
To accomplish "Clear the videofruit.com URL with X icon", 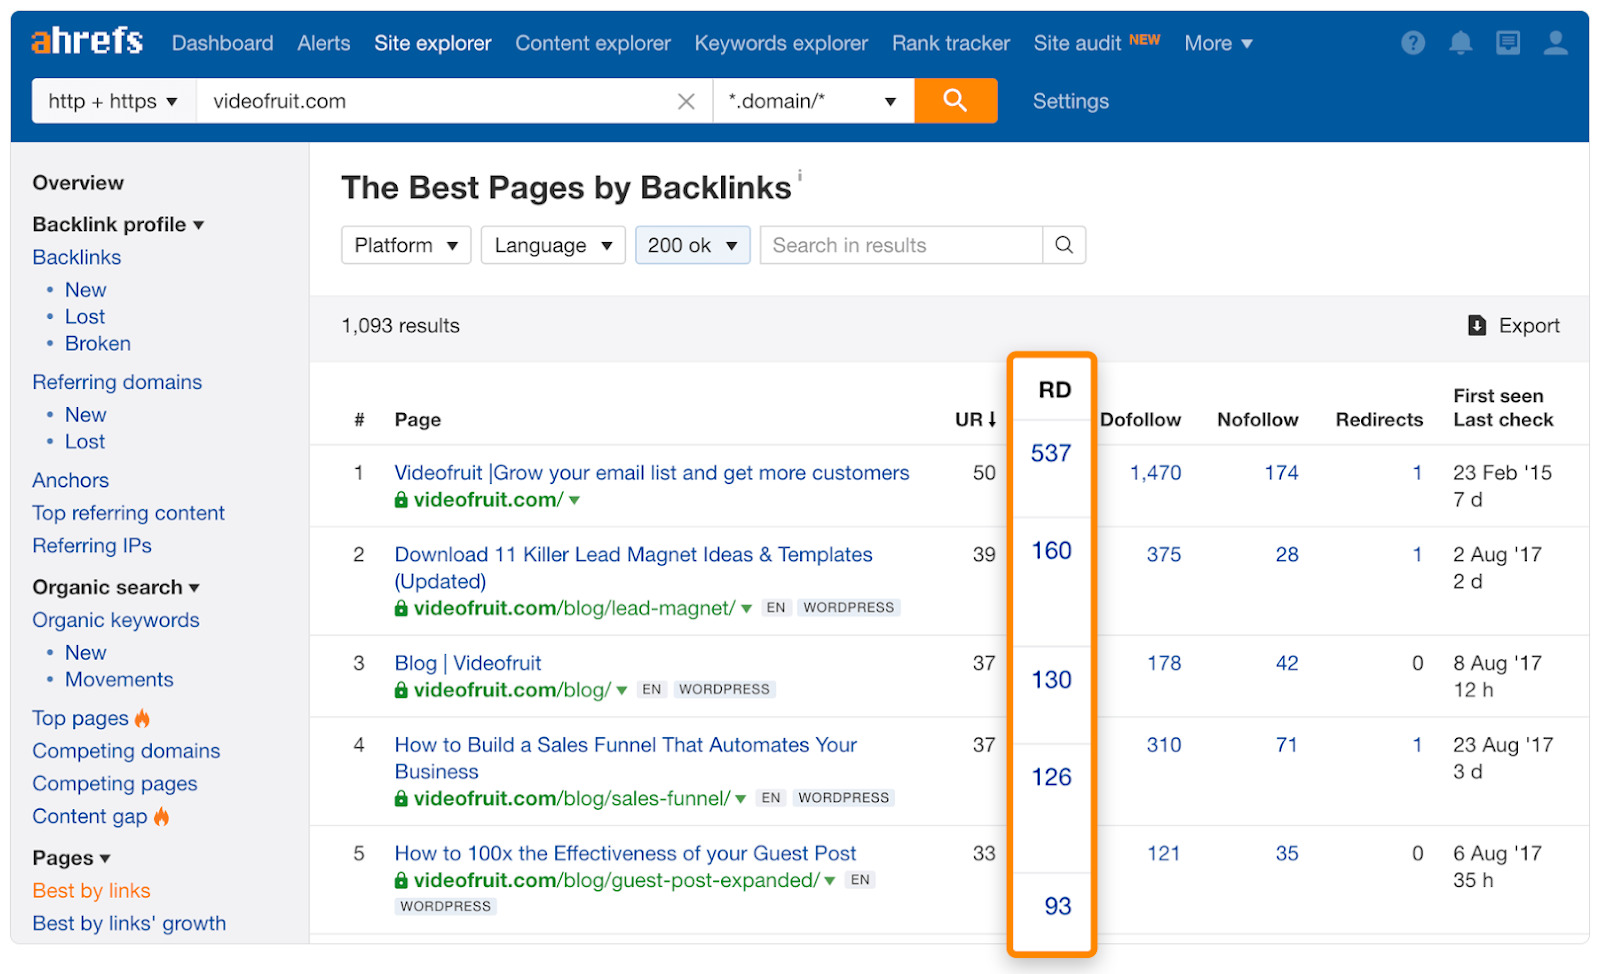I will [686, 101].
